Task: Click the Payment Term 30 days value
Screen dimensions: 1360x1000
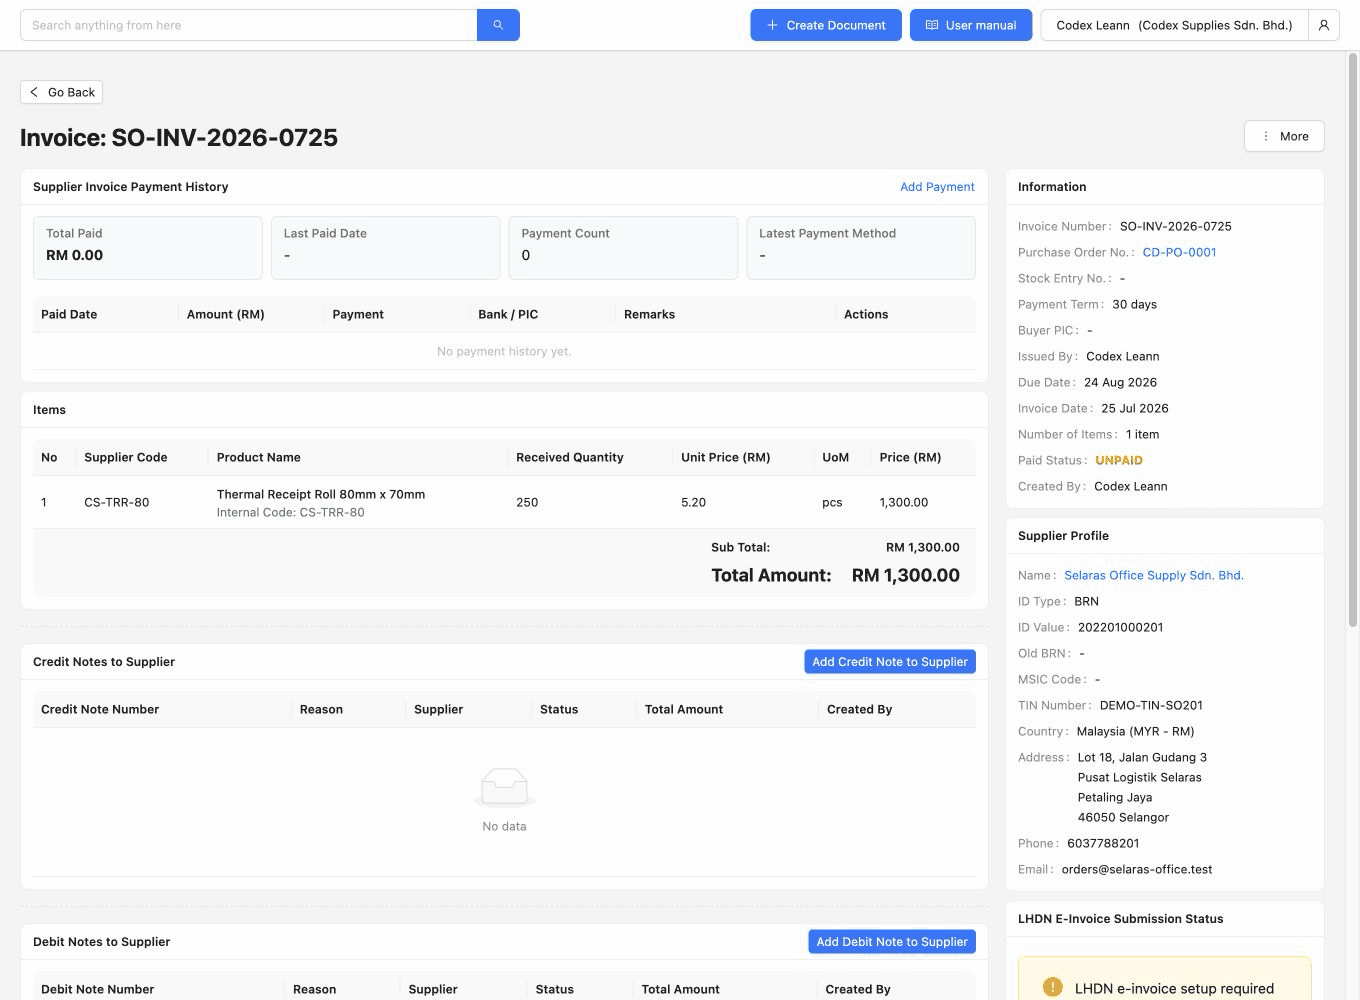Action: 1135,304
